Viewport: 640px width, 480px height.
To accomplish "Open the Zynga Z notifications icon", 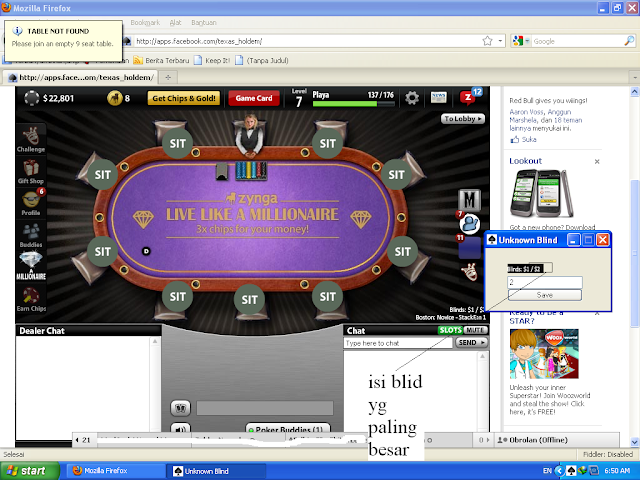I will coord(467,98).
